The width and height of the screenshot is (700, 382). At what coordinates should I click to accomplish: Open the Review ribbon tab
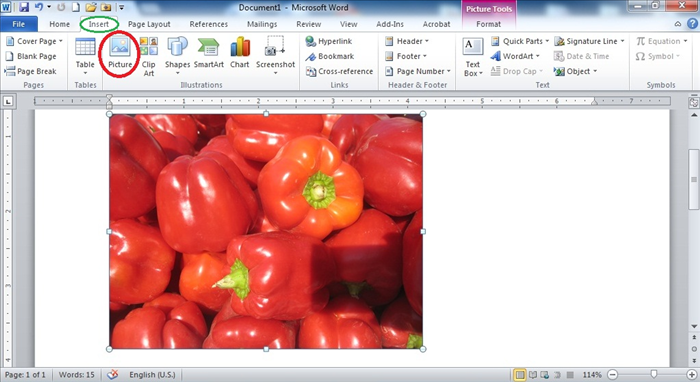click(x=308, y=24)
